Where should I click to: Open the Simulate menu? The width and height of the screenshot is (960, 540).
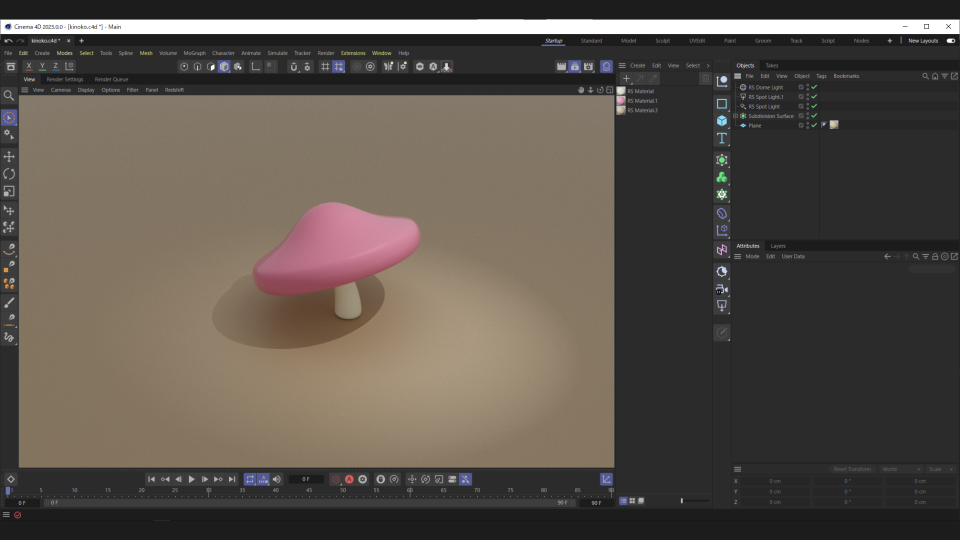tap(277, 53)
